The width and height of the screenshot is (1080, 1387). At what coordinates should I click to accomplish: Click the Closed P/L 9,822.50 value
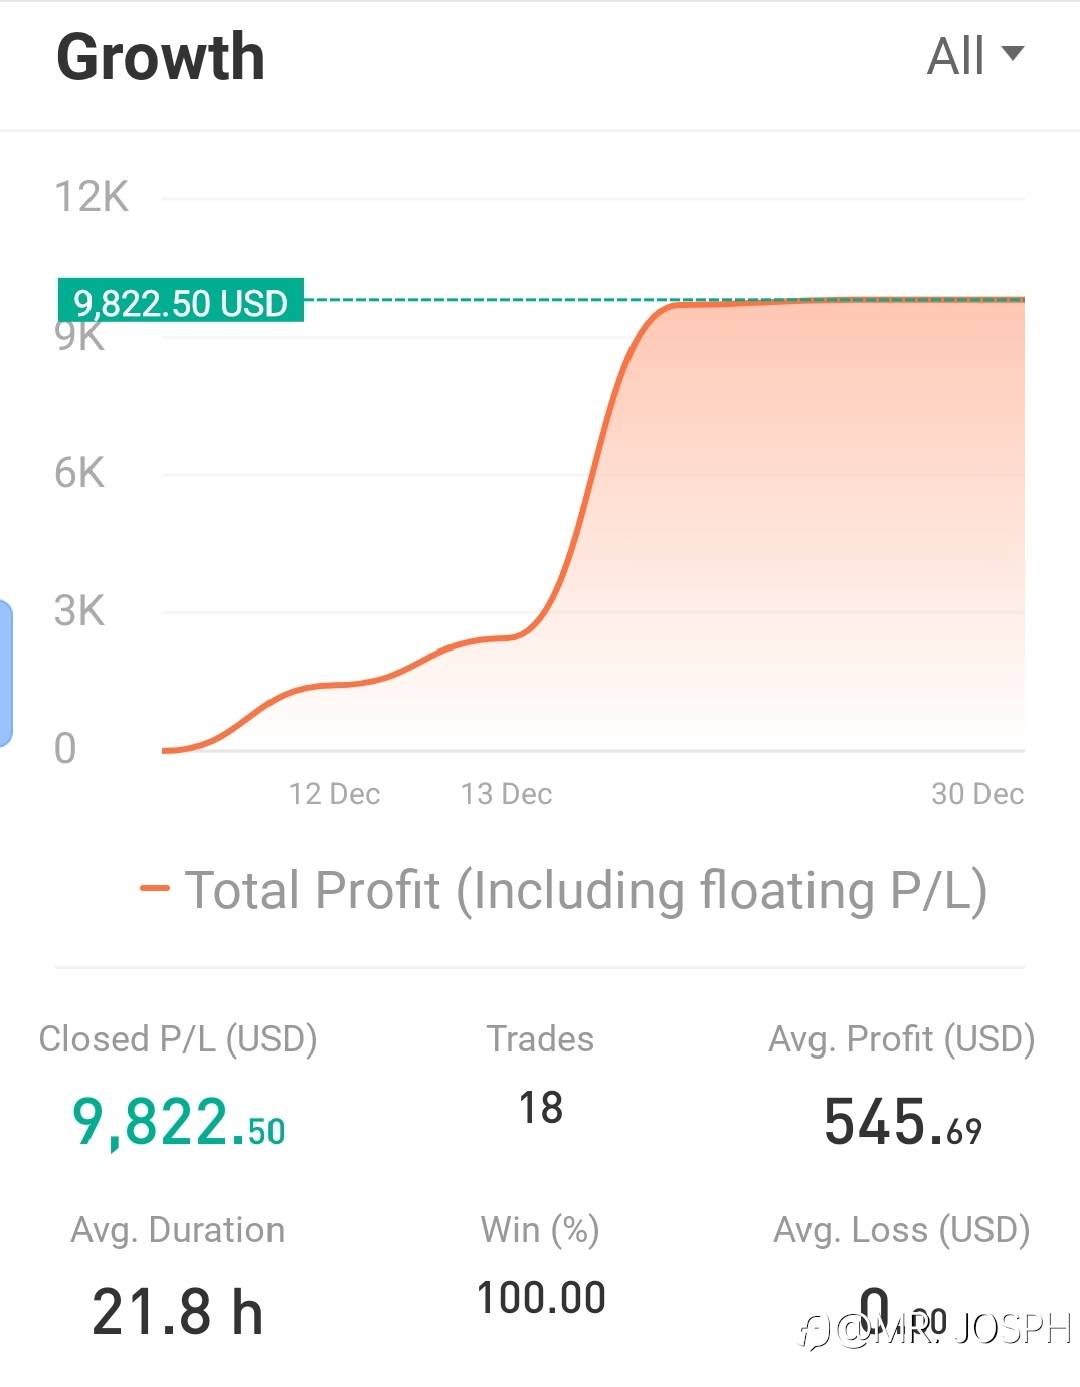tap(179, 1122)
